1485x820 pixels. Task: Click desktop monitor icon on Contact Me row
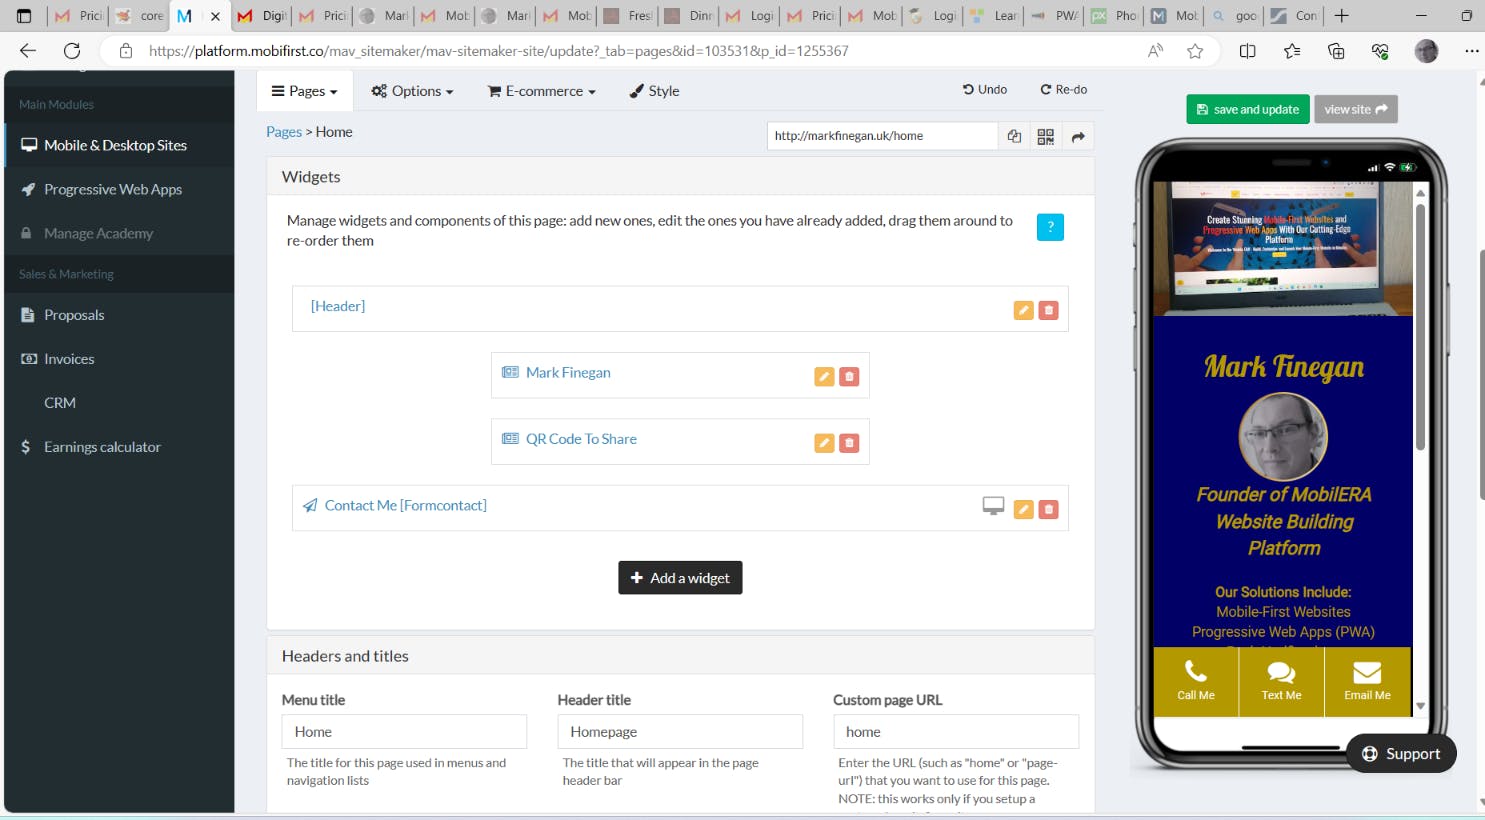point(993,506)
